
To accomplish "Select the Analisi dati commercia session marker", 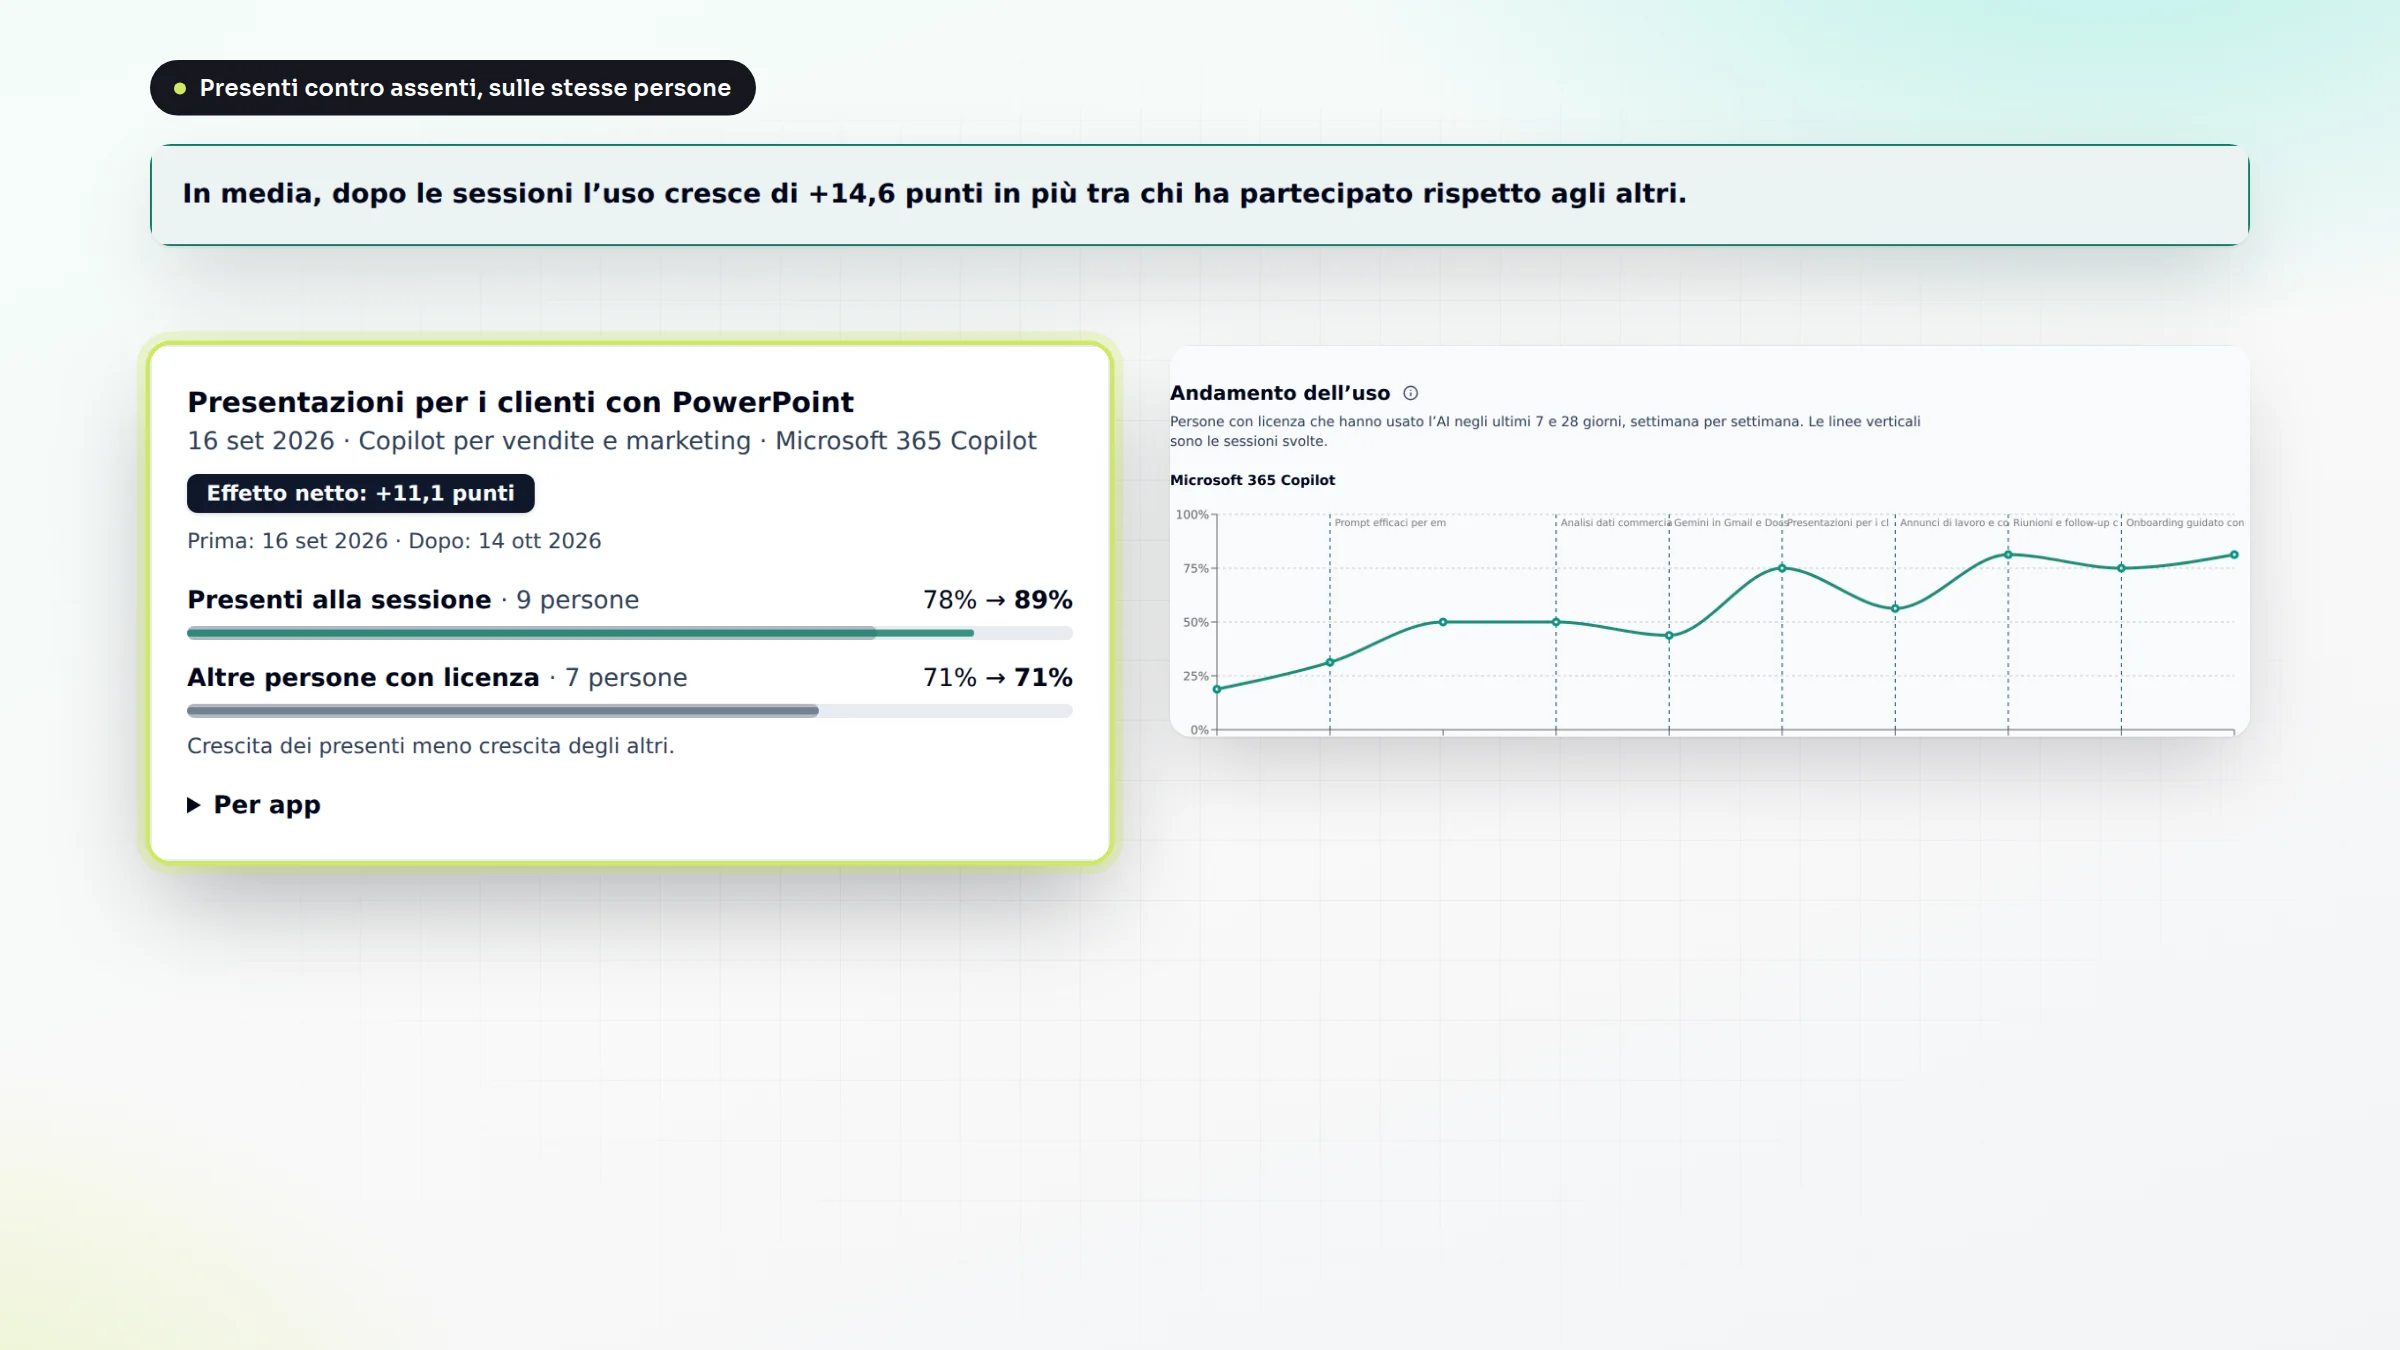I will (1615, 523).
